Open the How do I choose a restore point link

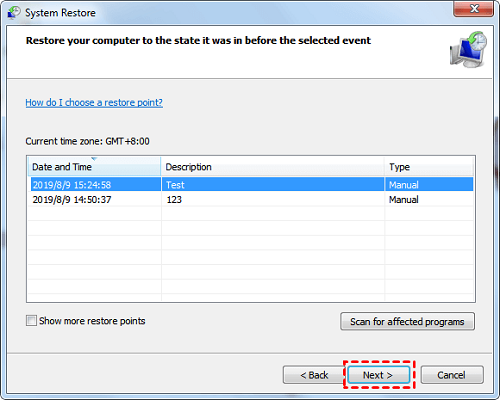coord(94,102)
